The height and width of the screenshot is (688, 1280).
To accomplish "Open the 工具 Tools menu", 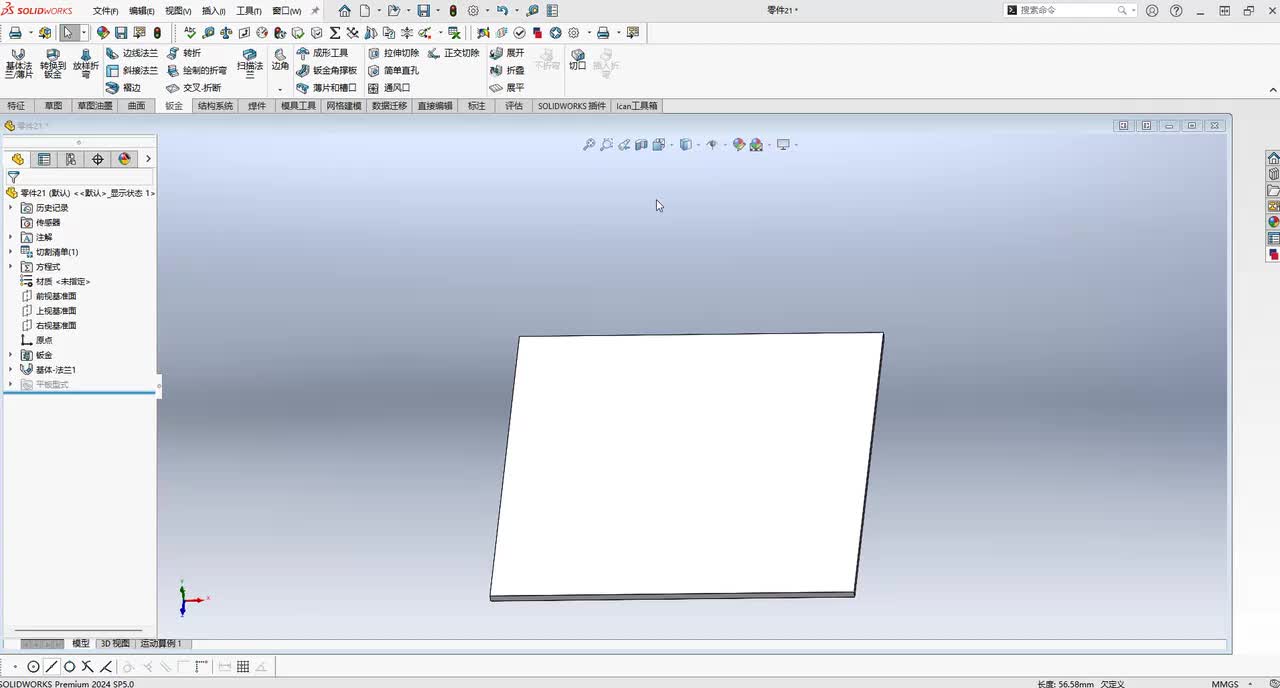I will point(249,11).
